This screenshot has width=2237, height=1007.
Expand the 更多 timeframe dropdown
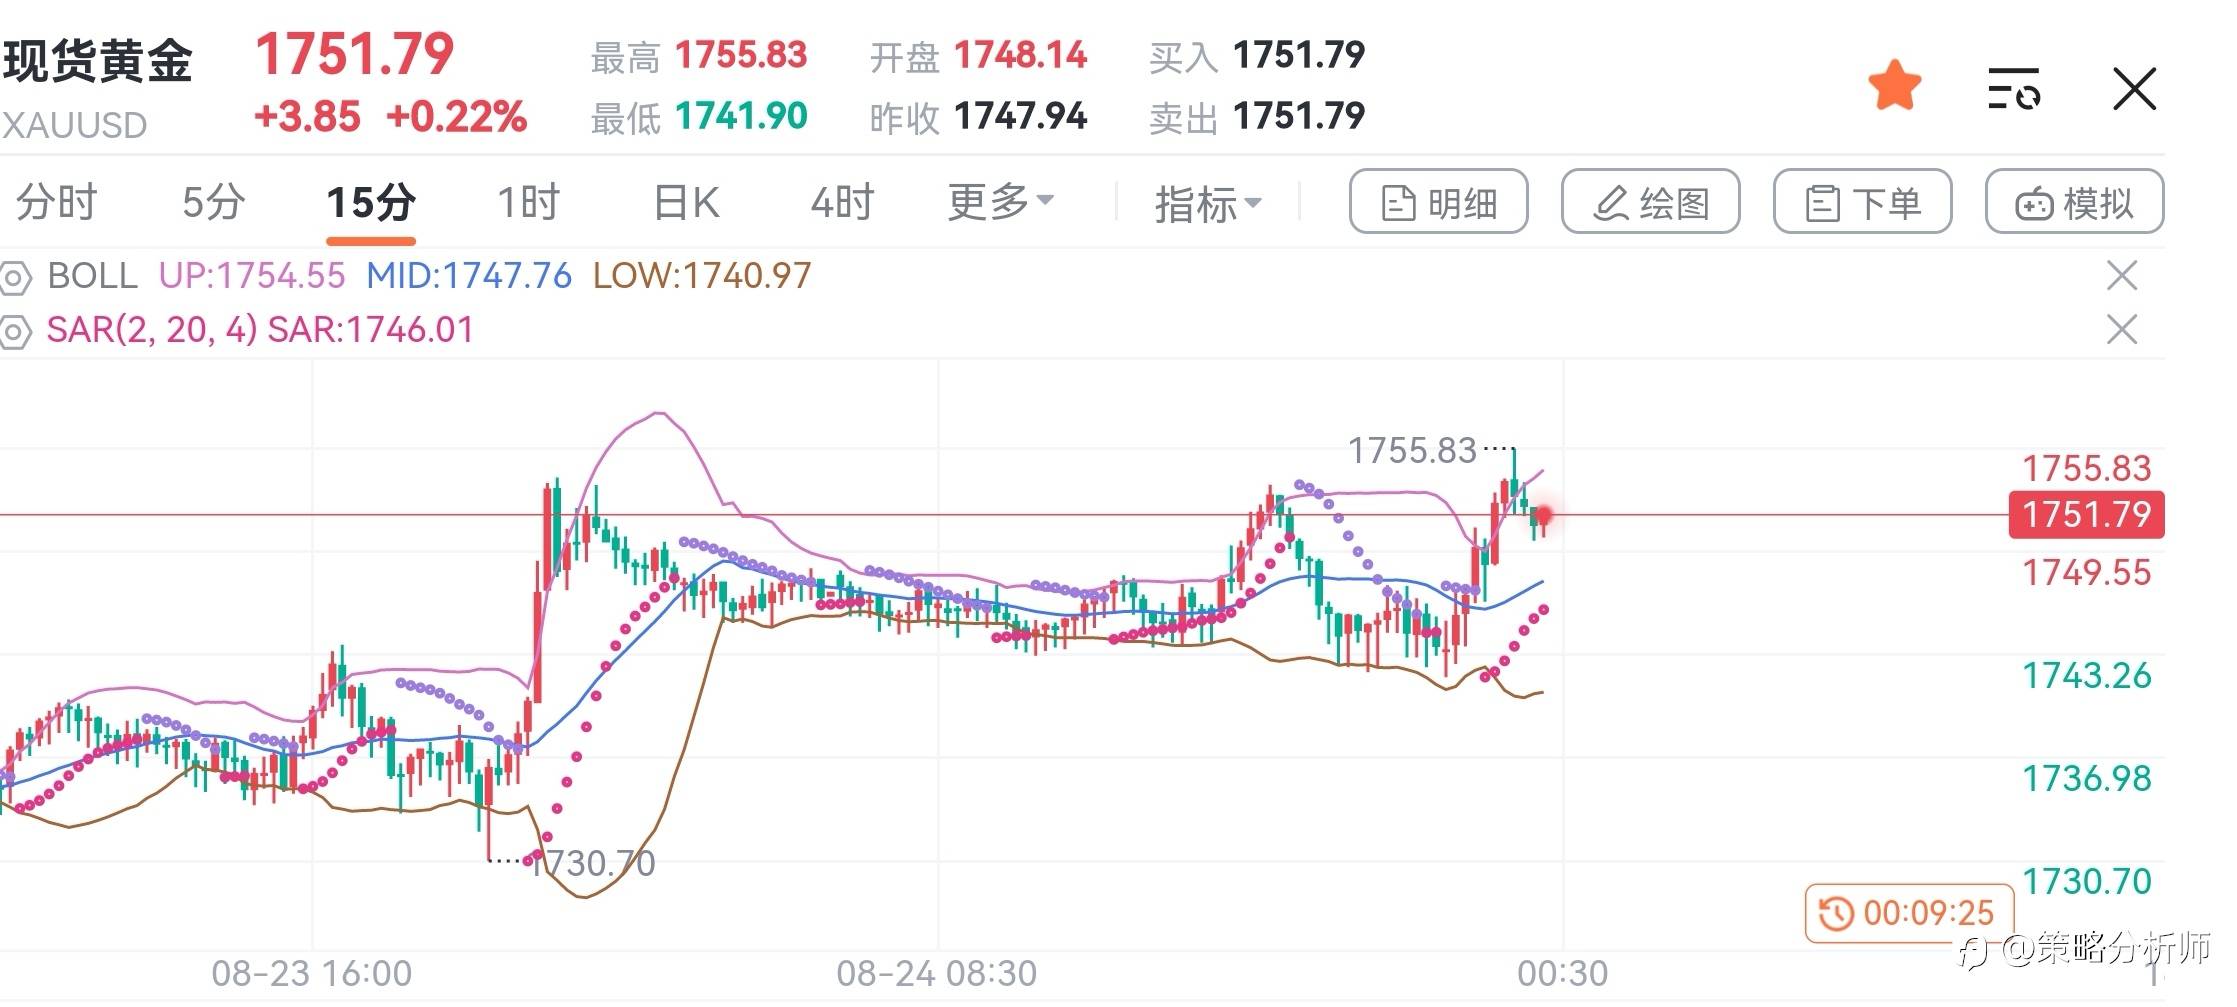[x=1001, y=202]
